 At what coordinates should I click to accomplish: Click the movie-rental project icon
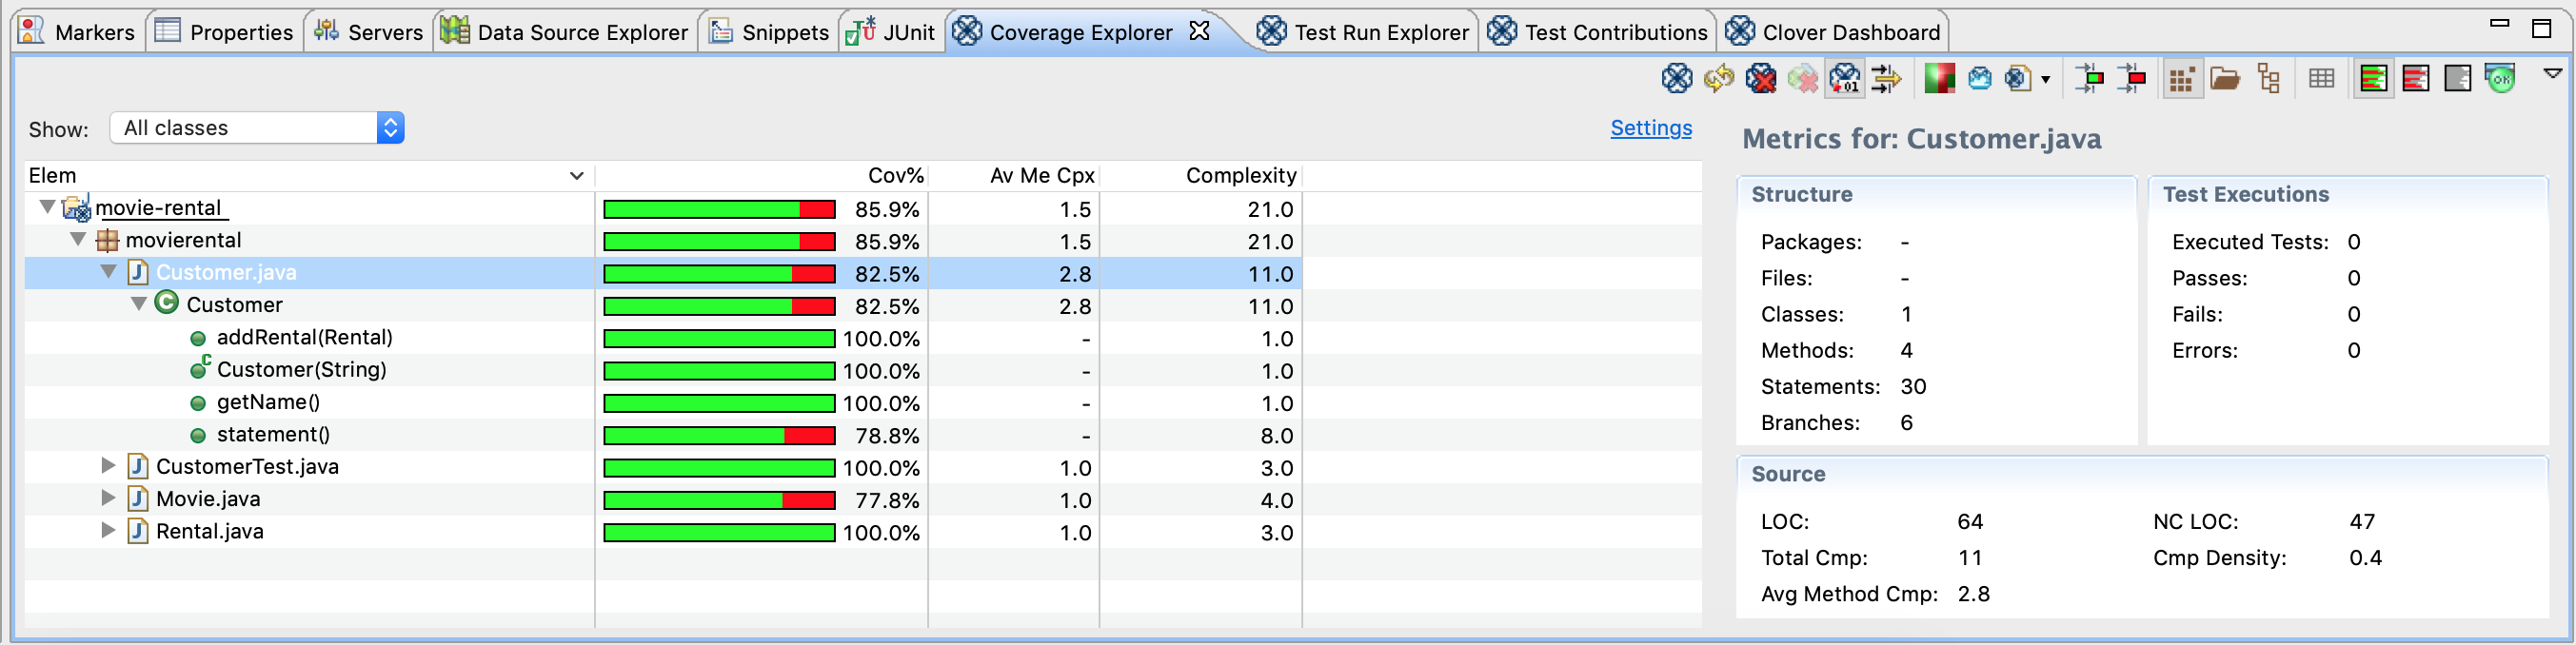coord(76,208)
